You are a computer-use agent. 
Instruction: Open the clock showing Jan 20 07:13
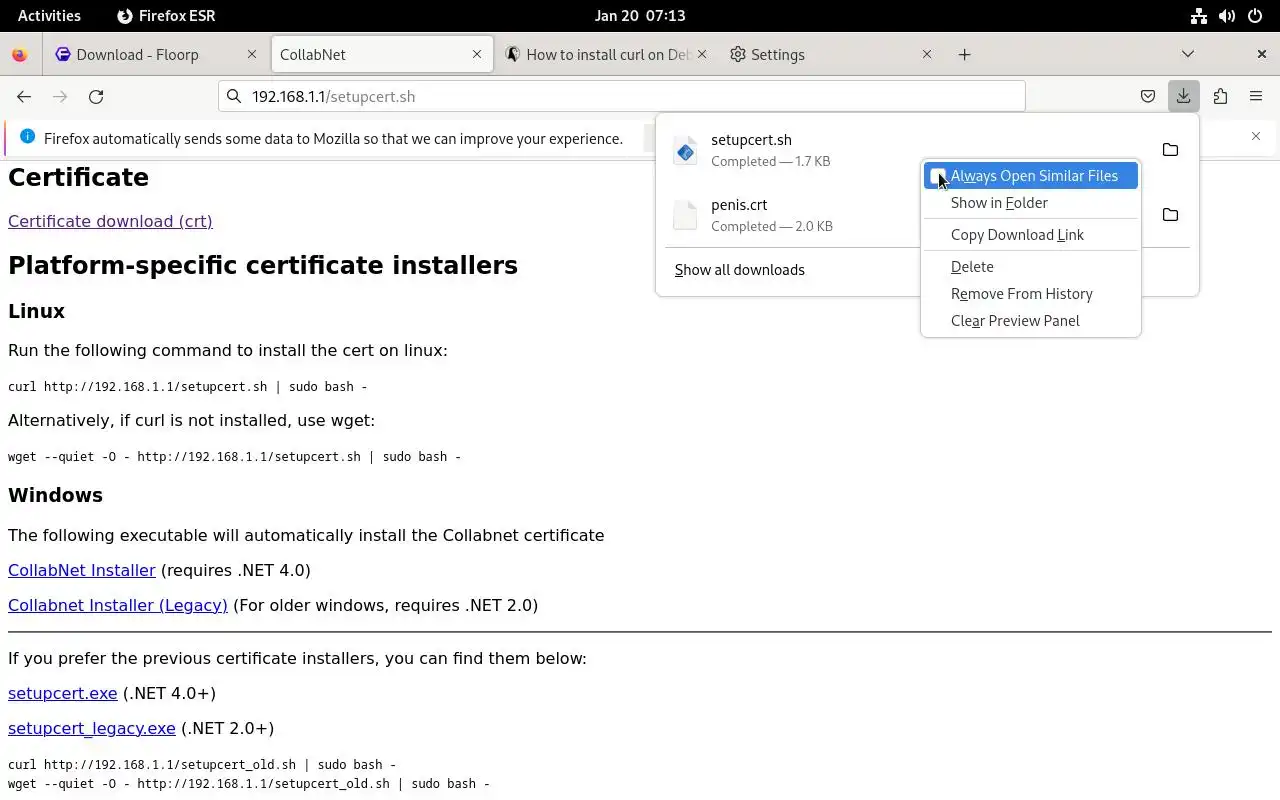tap(640, 15)
